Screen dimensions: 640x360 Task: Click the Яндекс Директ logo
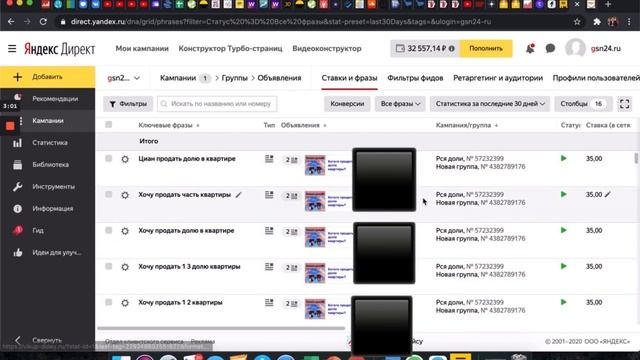coord(60,49)
